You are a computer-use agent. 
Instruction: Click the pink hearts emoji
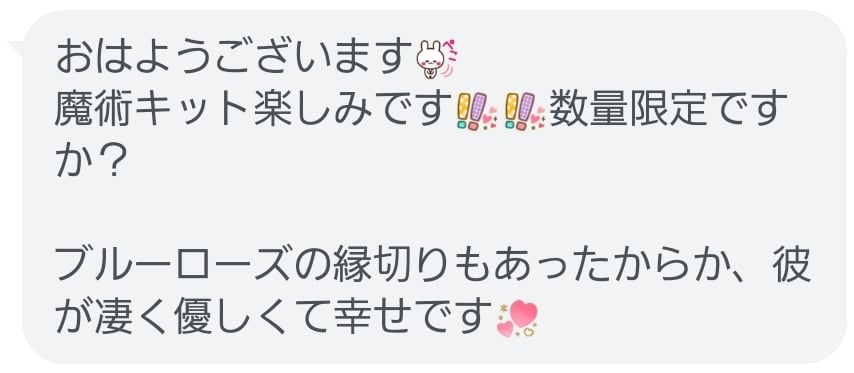pos(517,318)
